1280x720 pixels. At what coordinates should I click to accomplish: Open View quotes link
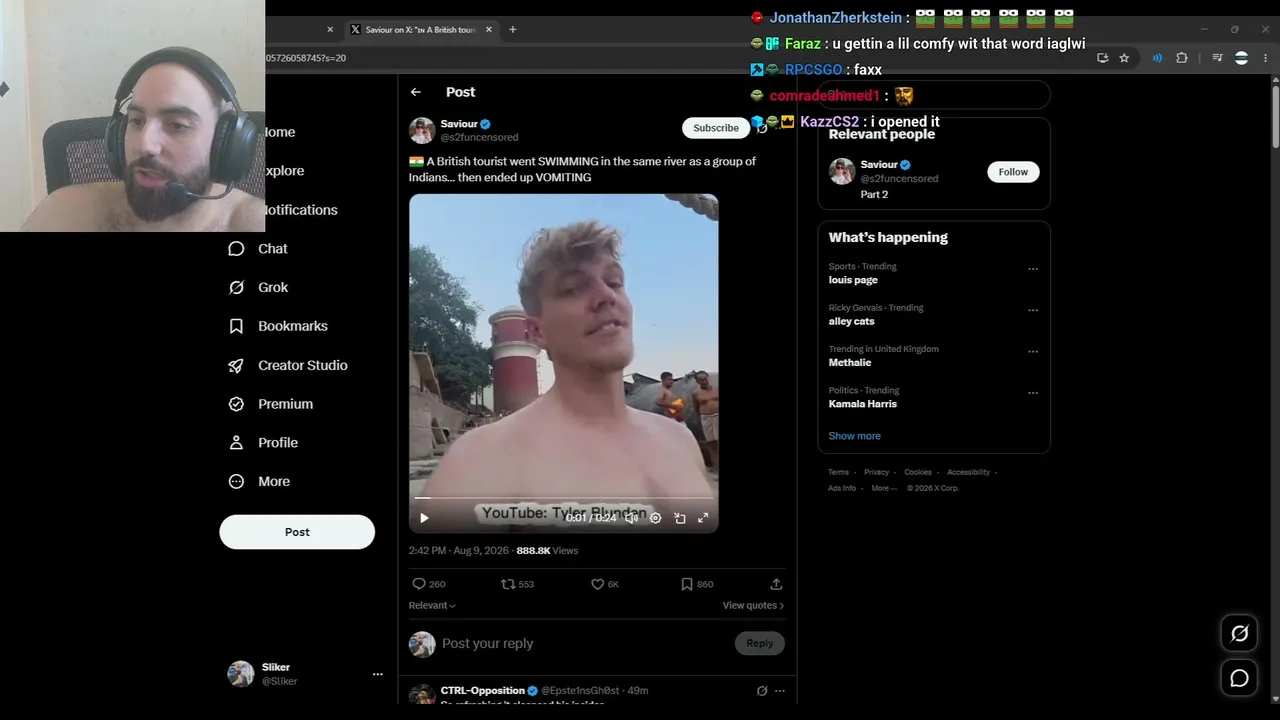click(x=753, y=605)
